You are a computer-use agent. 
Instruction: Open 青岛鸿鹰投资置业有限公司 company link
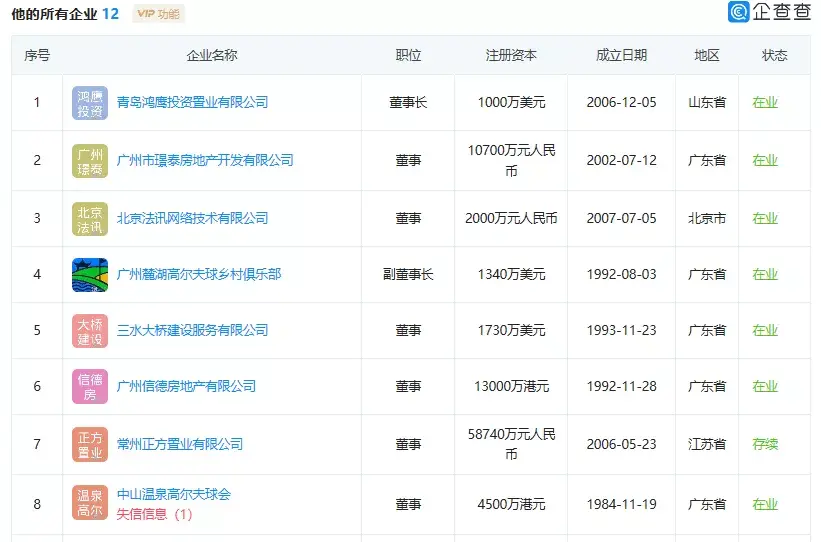click(x=192, y=102)
